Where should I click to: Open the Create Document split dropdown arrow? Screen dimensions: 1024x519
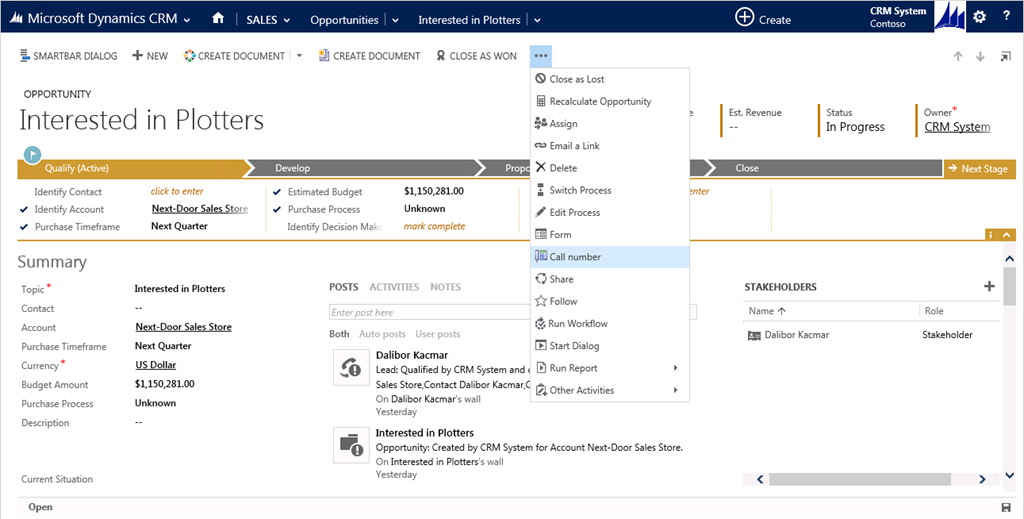pos(300,56)
